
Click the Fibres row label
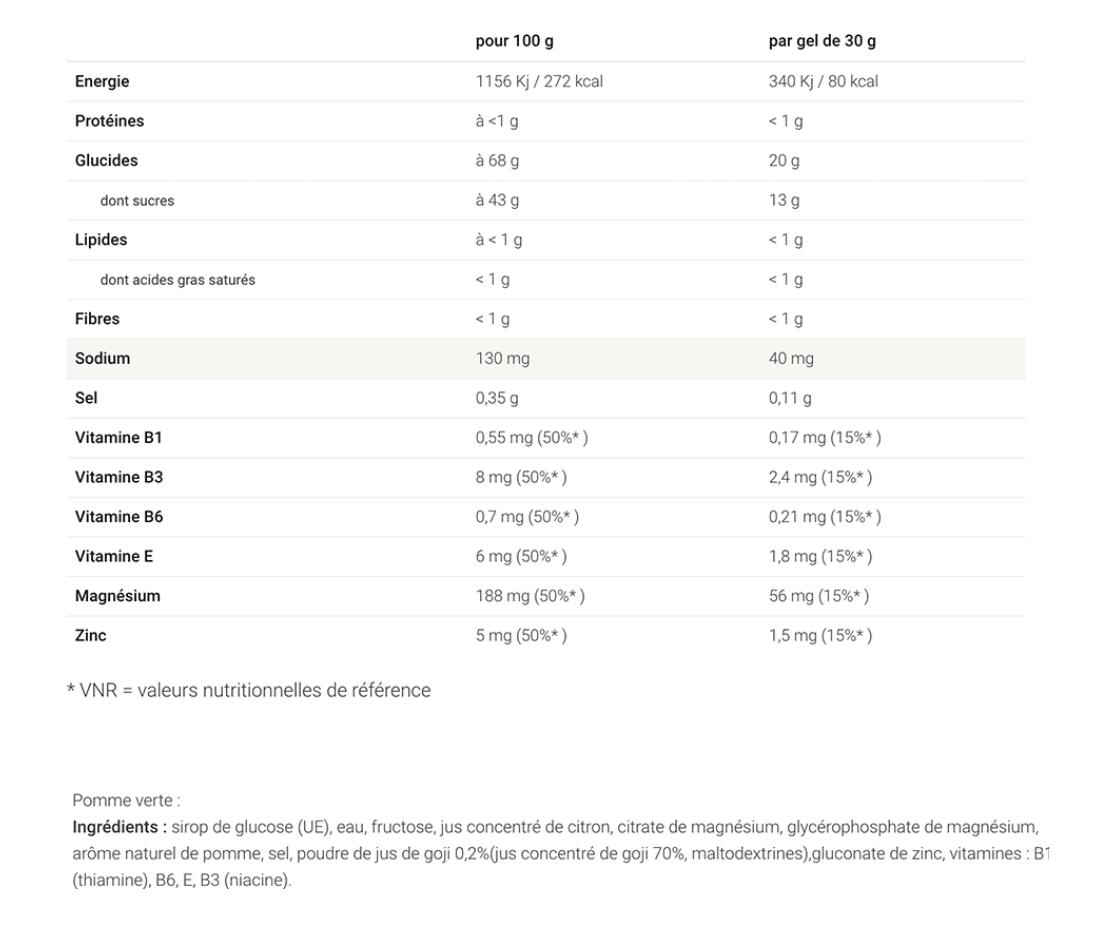[97, 319]
